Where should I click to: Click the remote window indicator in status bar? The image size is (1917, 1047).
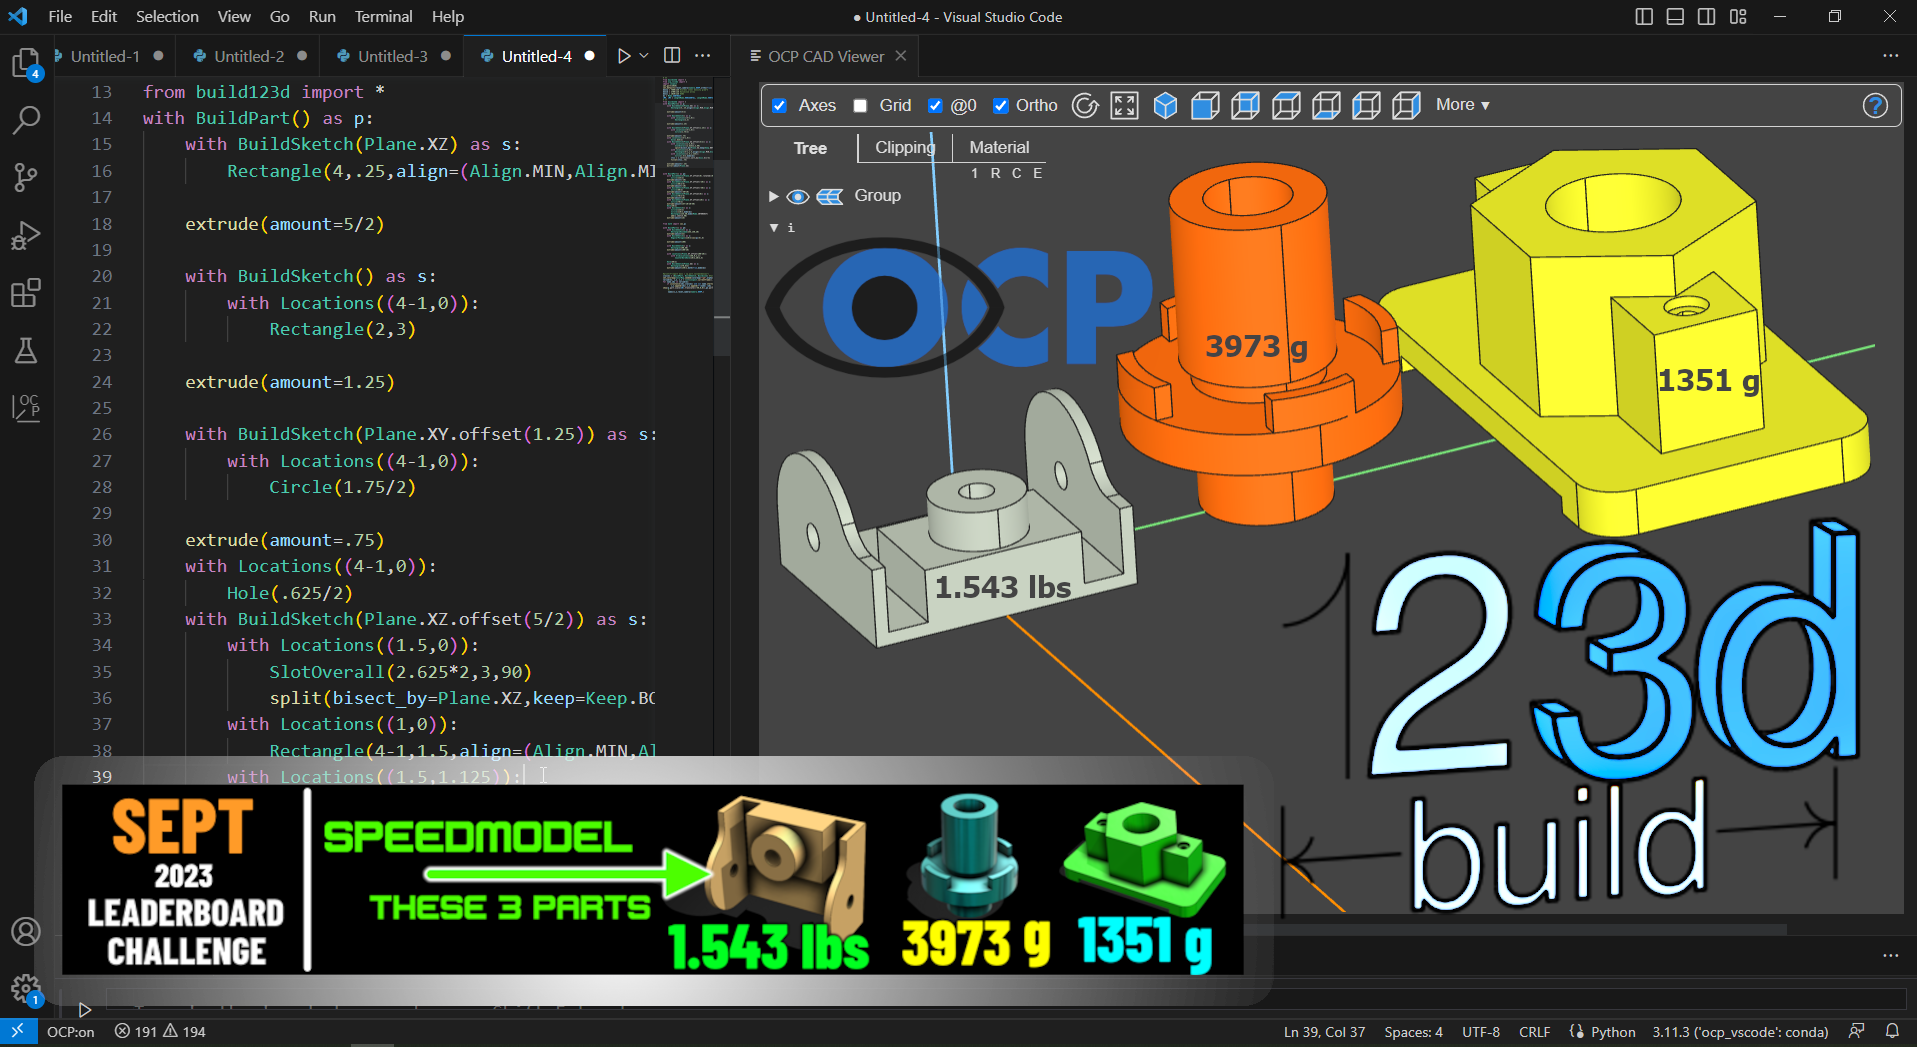point(17,1031)
